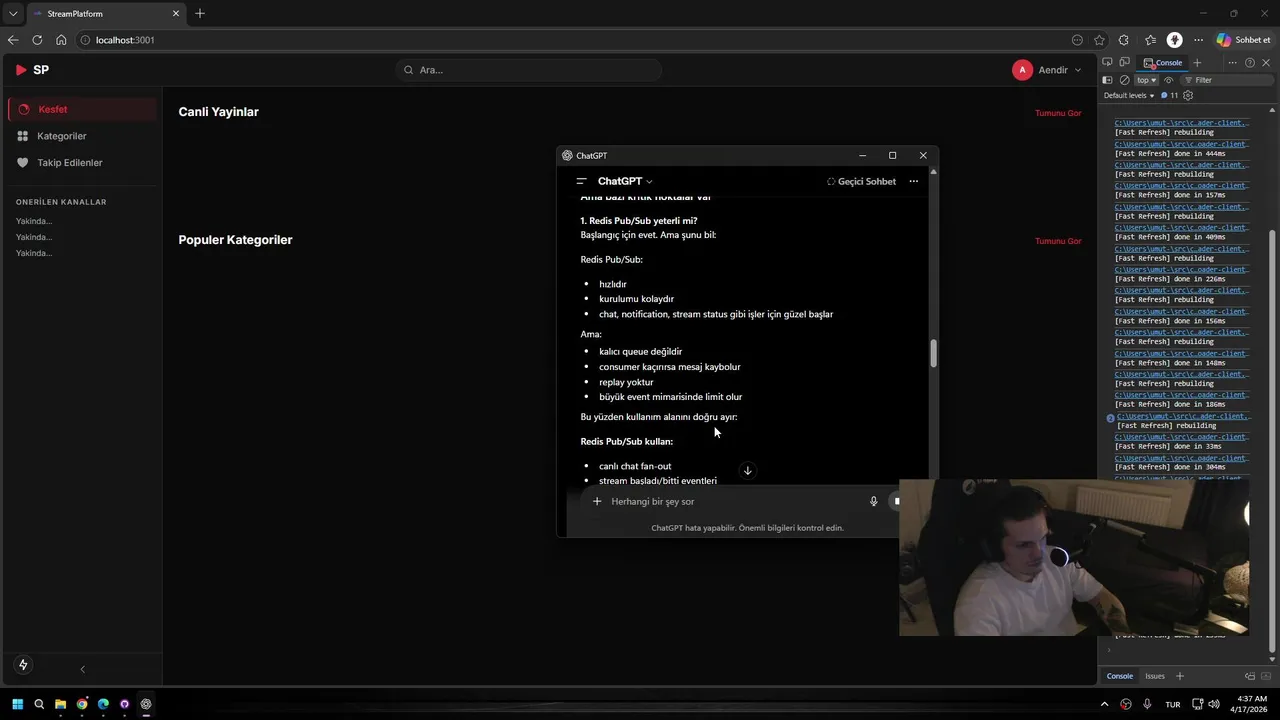Open Takip Edilenler in the sidebar

(x=82, y=163)
